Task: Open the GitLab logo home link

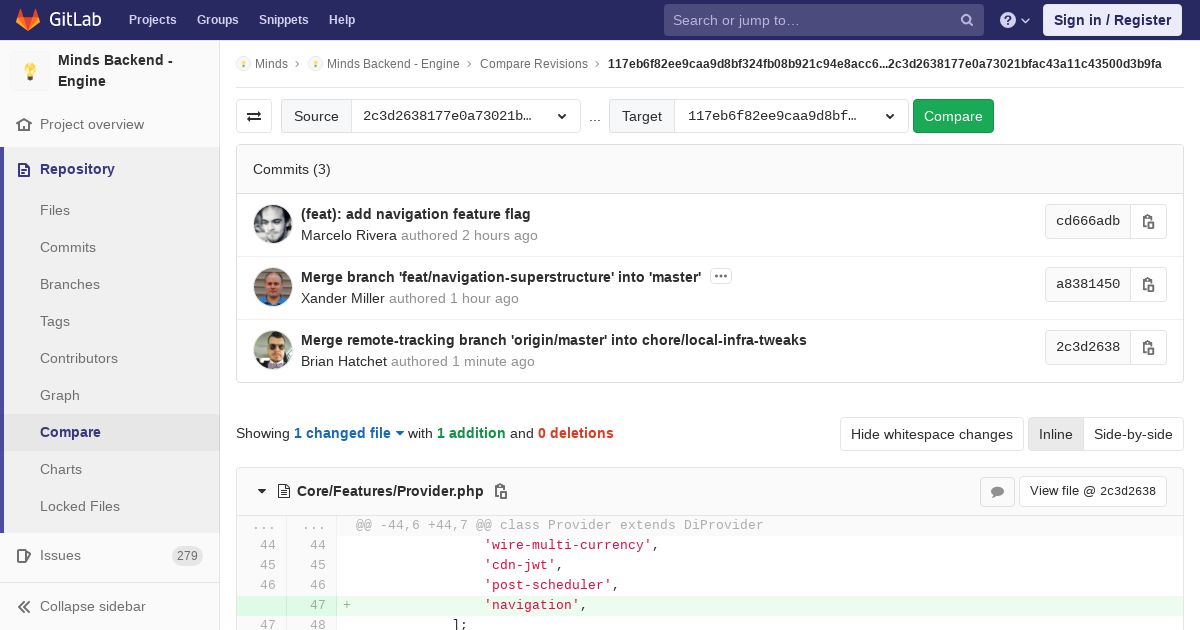Action: click(57, 20)
